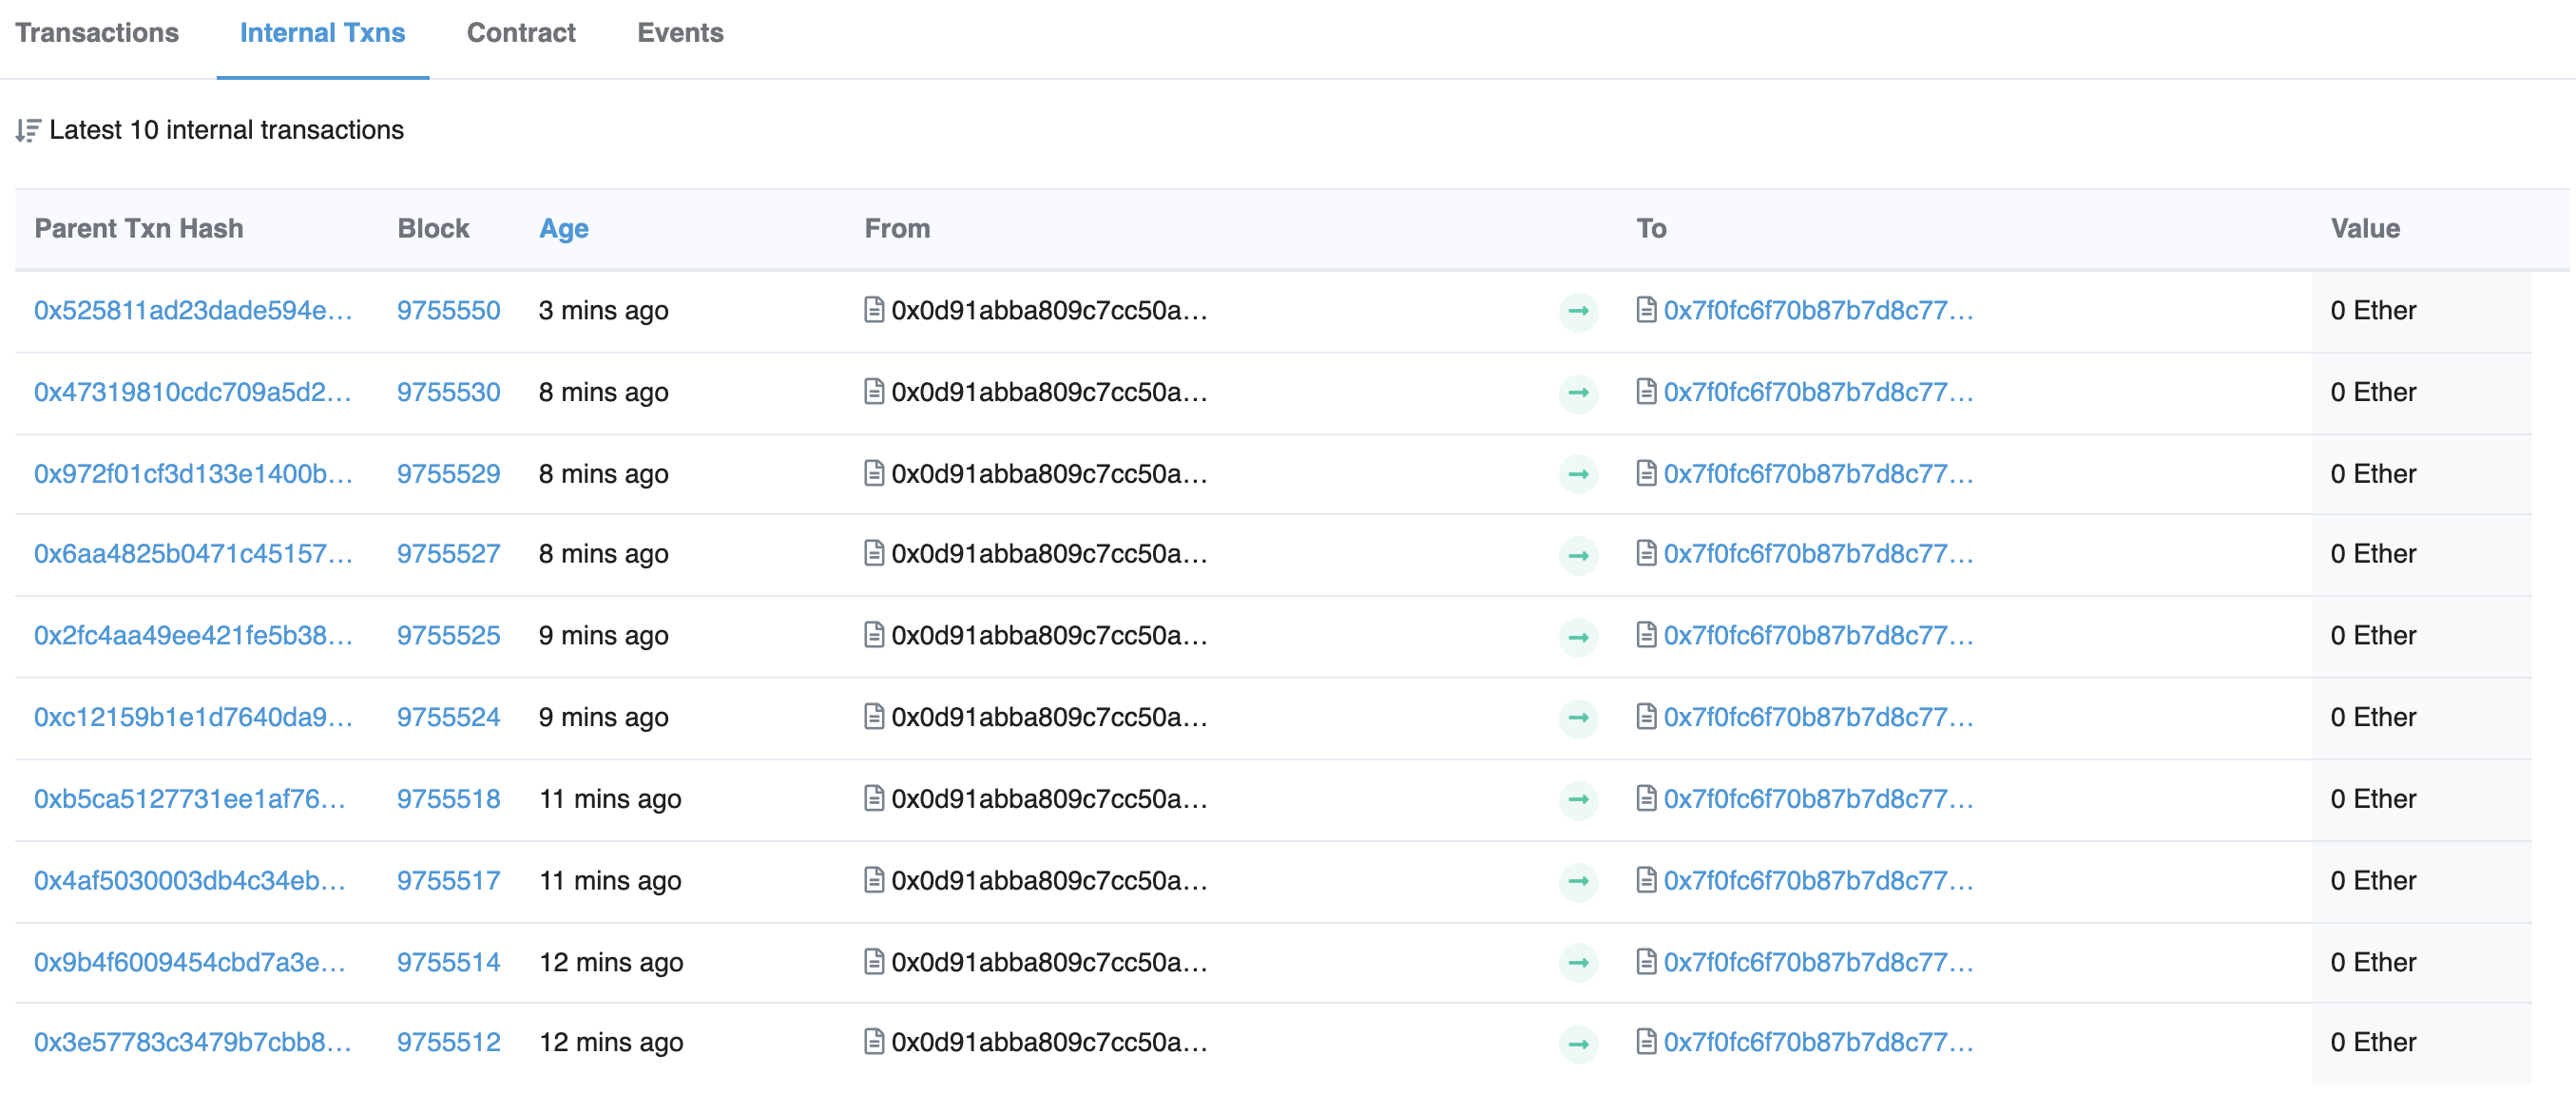Image resolution: width=2576 pixels, height=1112 pixels.
Task: Open To address 0x7f0fc6f70b87b7d8c77 in block 9755527 row
Action: (1817, 554)
